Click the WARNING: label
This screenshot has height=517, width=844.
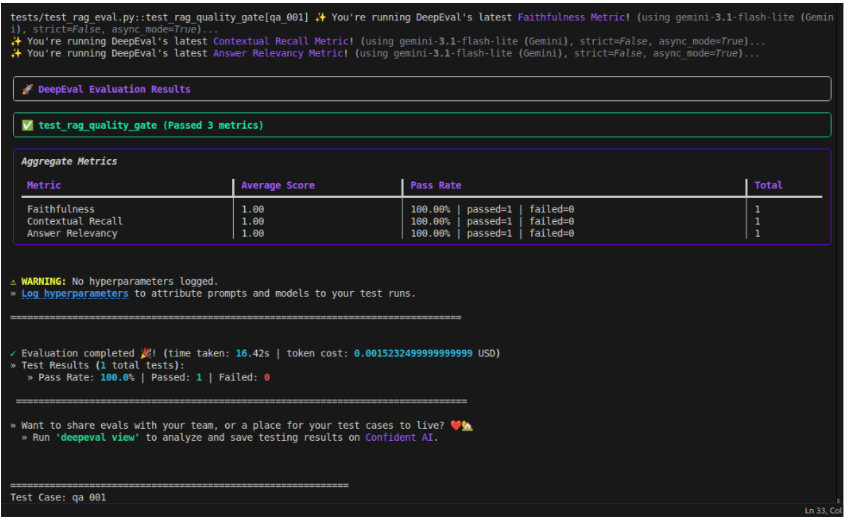pos(44,282)
